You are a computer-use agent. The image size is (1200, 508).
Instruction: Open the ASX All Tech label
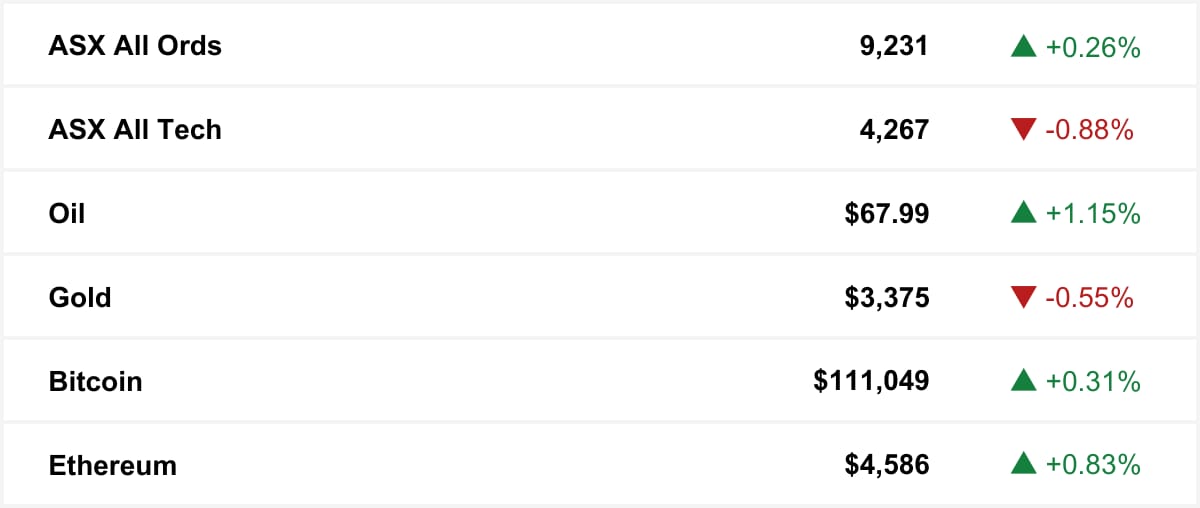click(x=135, y=130)
